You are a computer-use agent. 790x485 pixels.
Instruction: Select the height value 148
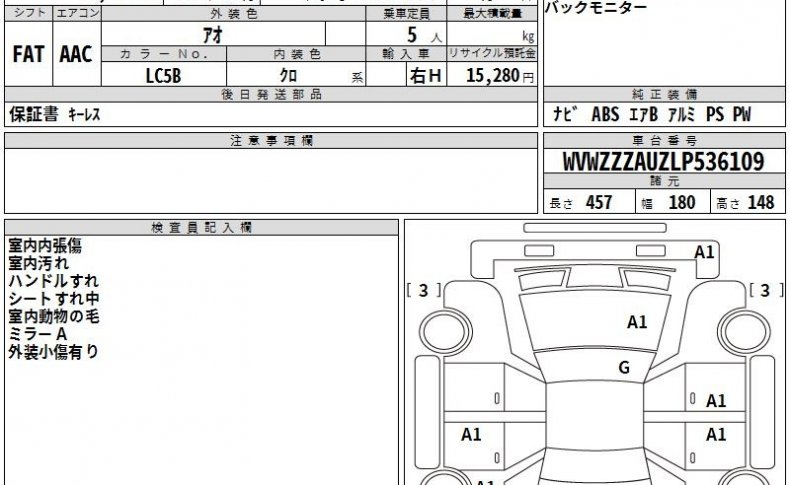tap(761, 202)
